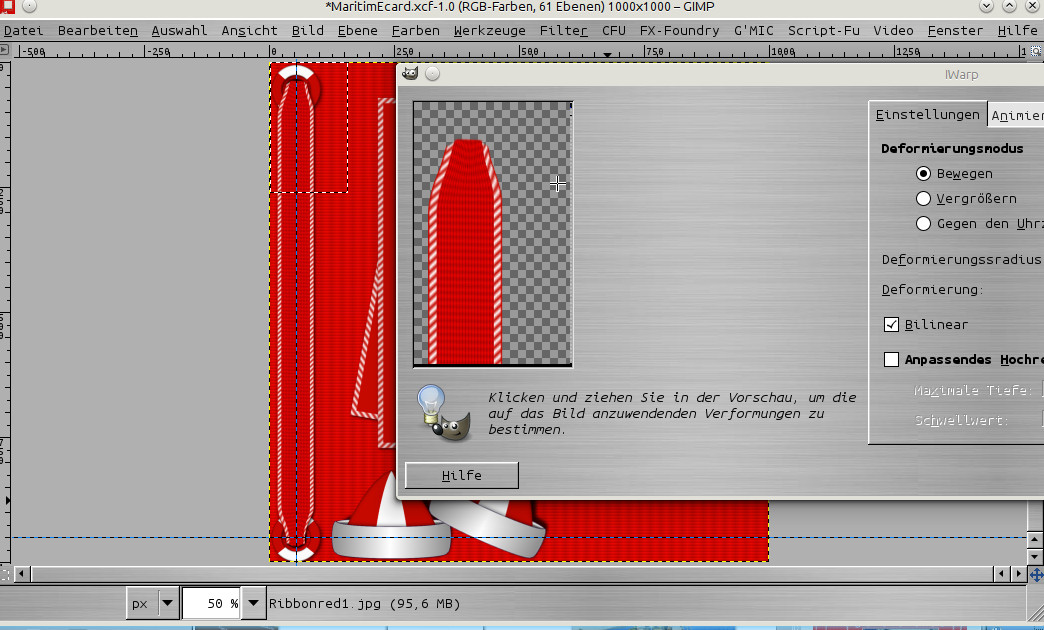Click the Hilfe button in IWarp dialog
The image size is (1044, 630).
(x=461, y=475)
